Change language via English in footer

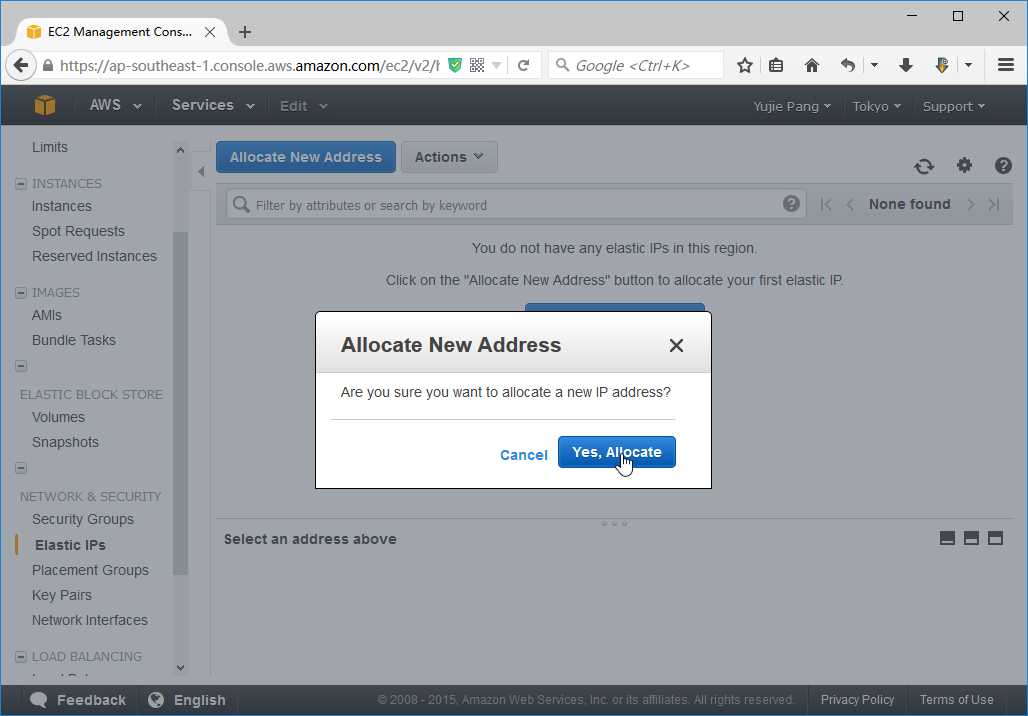click(x=186, y=700)
